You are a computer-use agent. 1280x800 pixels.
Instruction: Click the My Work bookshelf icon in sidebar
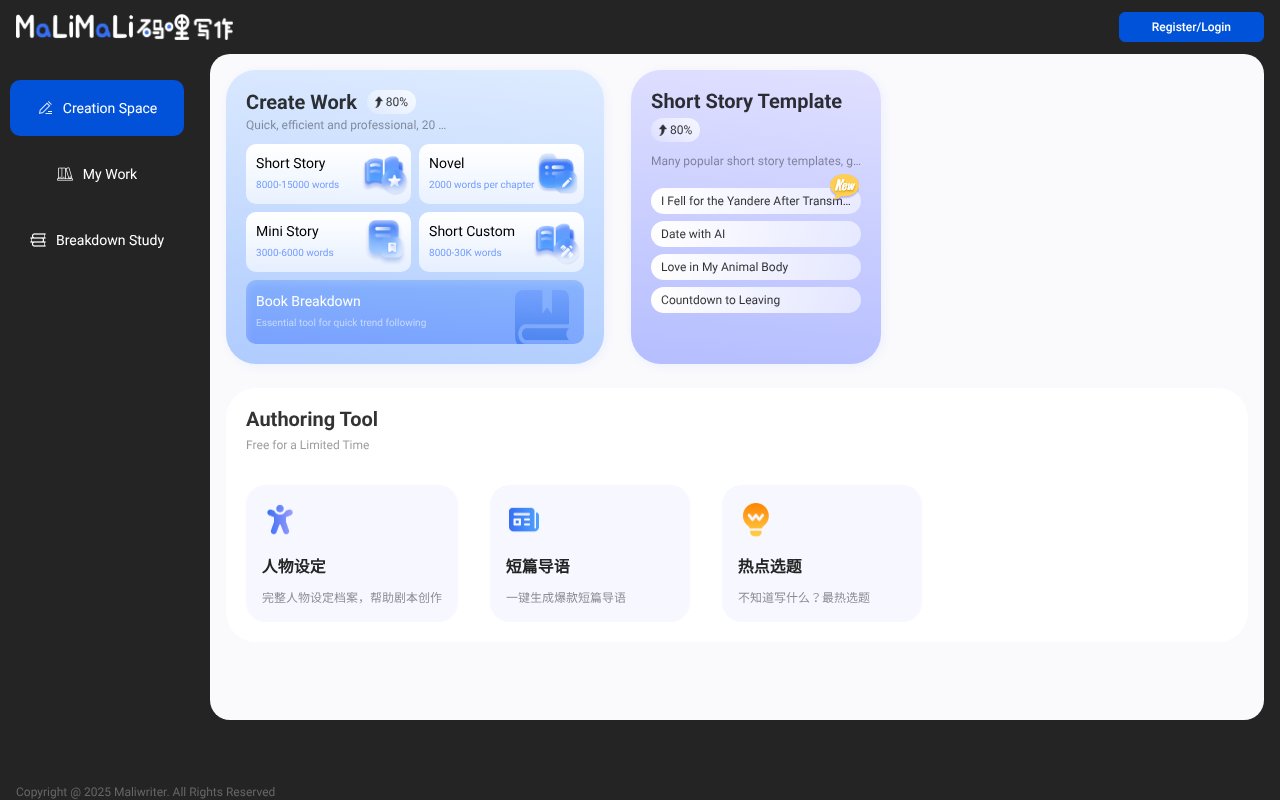click(x=65, y=174)
